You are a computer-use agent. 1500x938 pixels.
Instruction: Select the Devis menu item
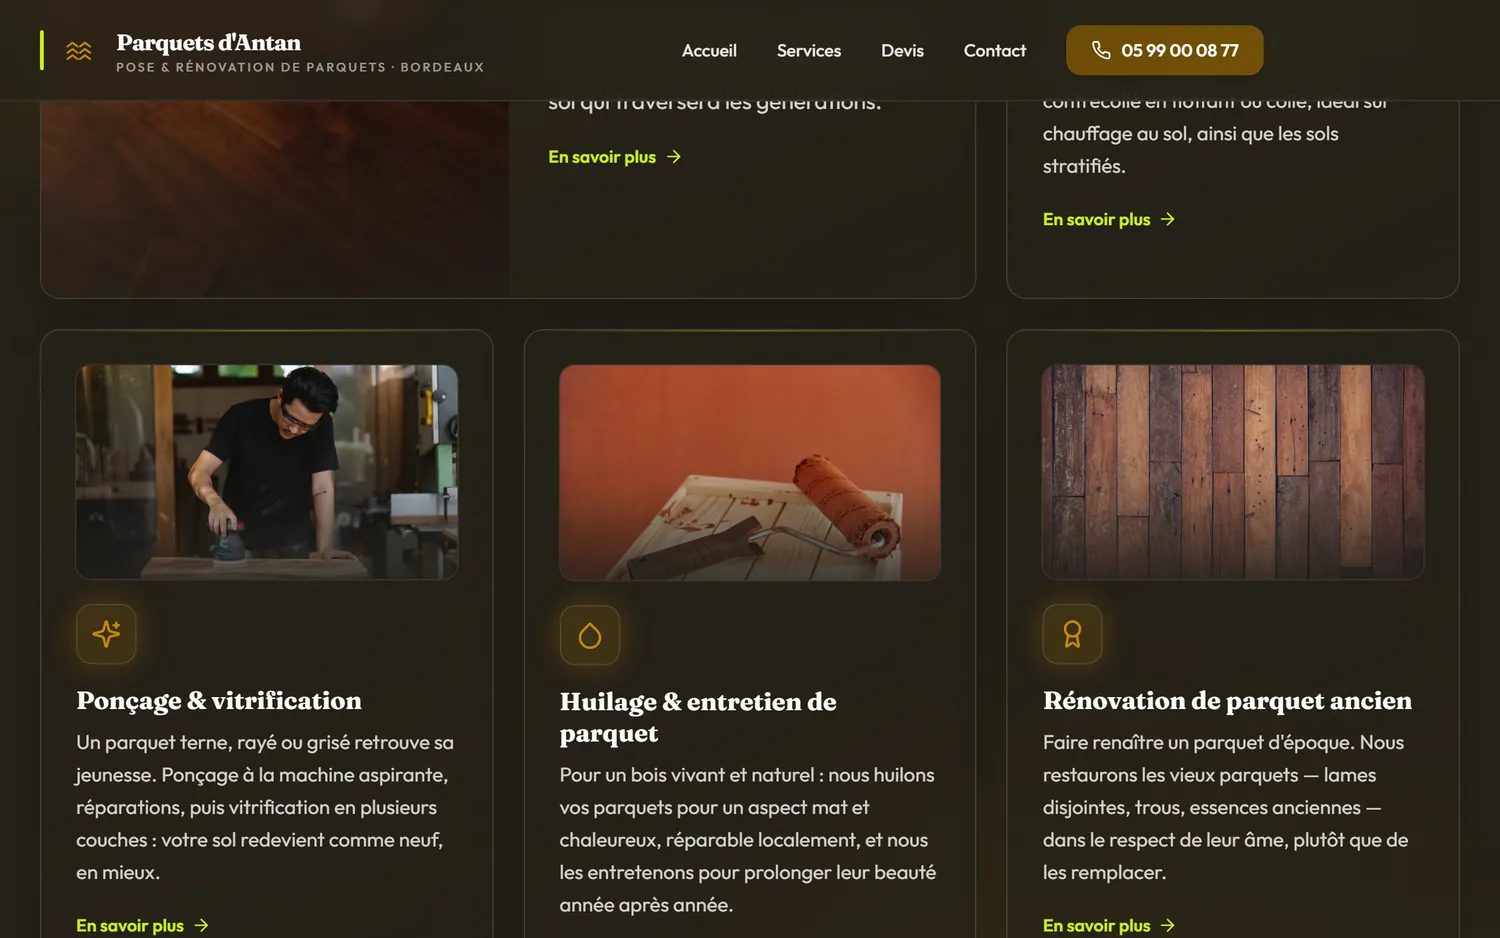coord(902,50)
